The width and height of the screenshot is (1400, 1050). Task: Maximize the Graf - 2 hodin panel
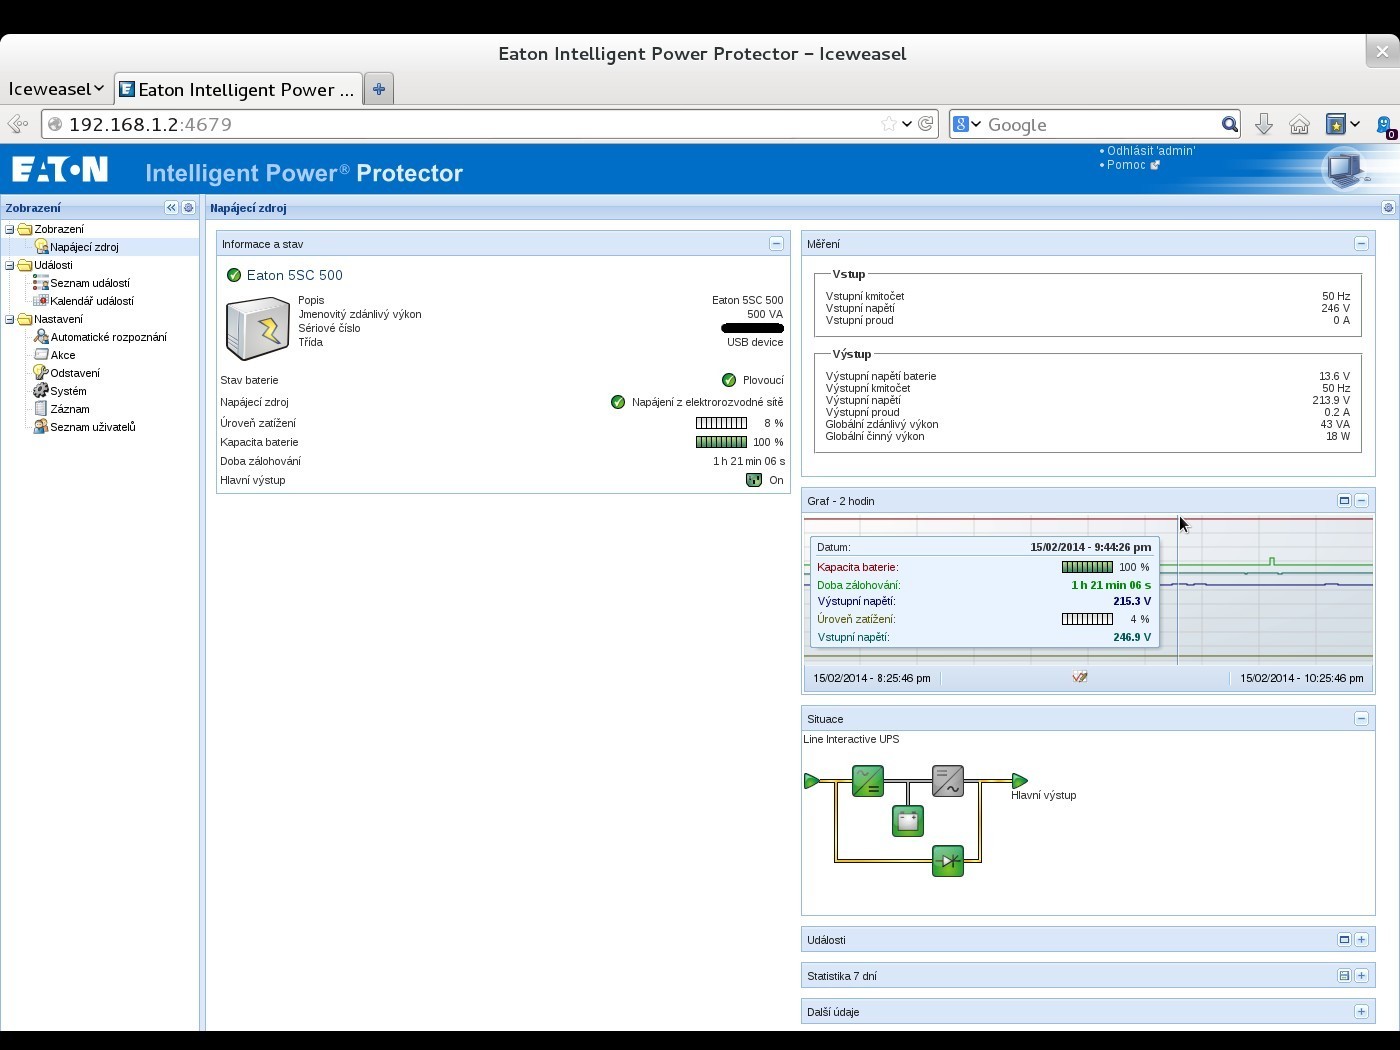coord(1344,501)
